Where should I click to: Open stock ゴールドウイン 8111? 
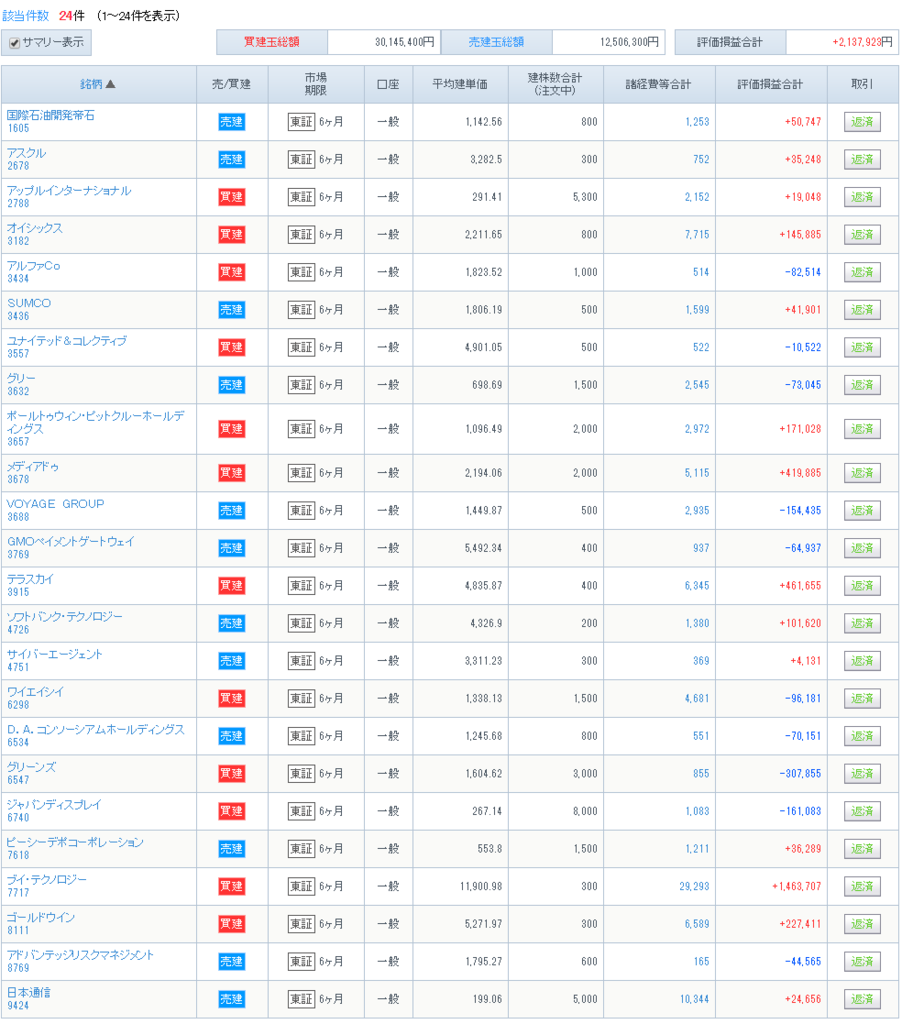(40, 923)
